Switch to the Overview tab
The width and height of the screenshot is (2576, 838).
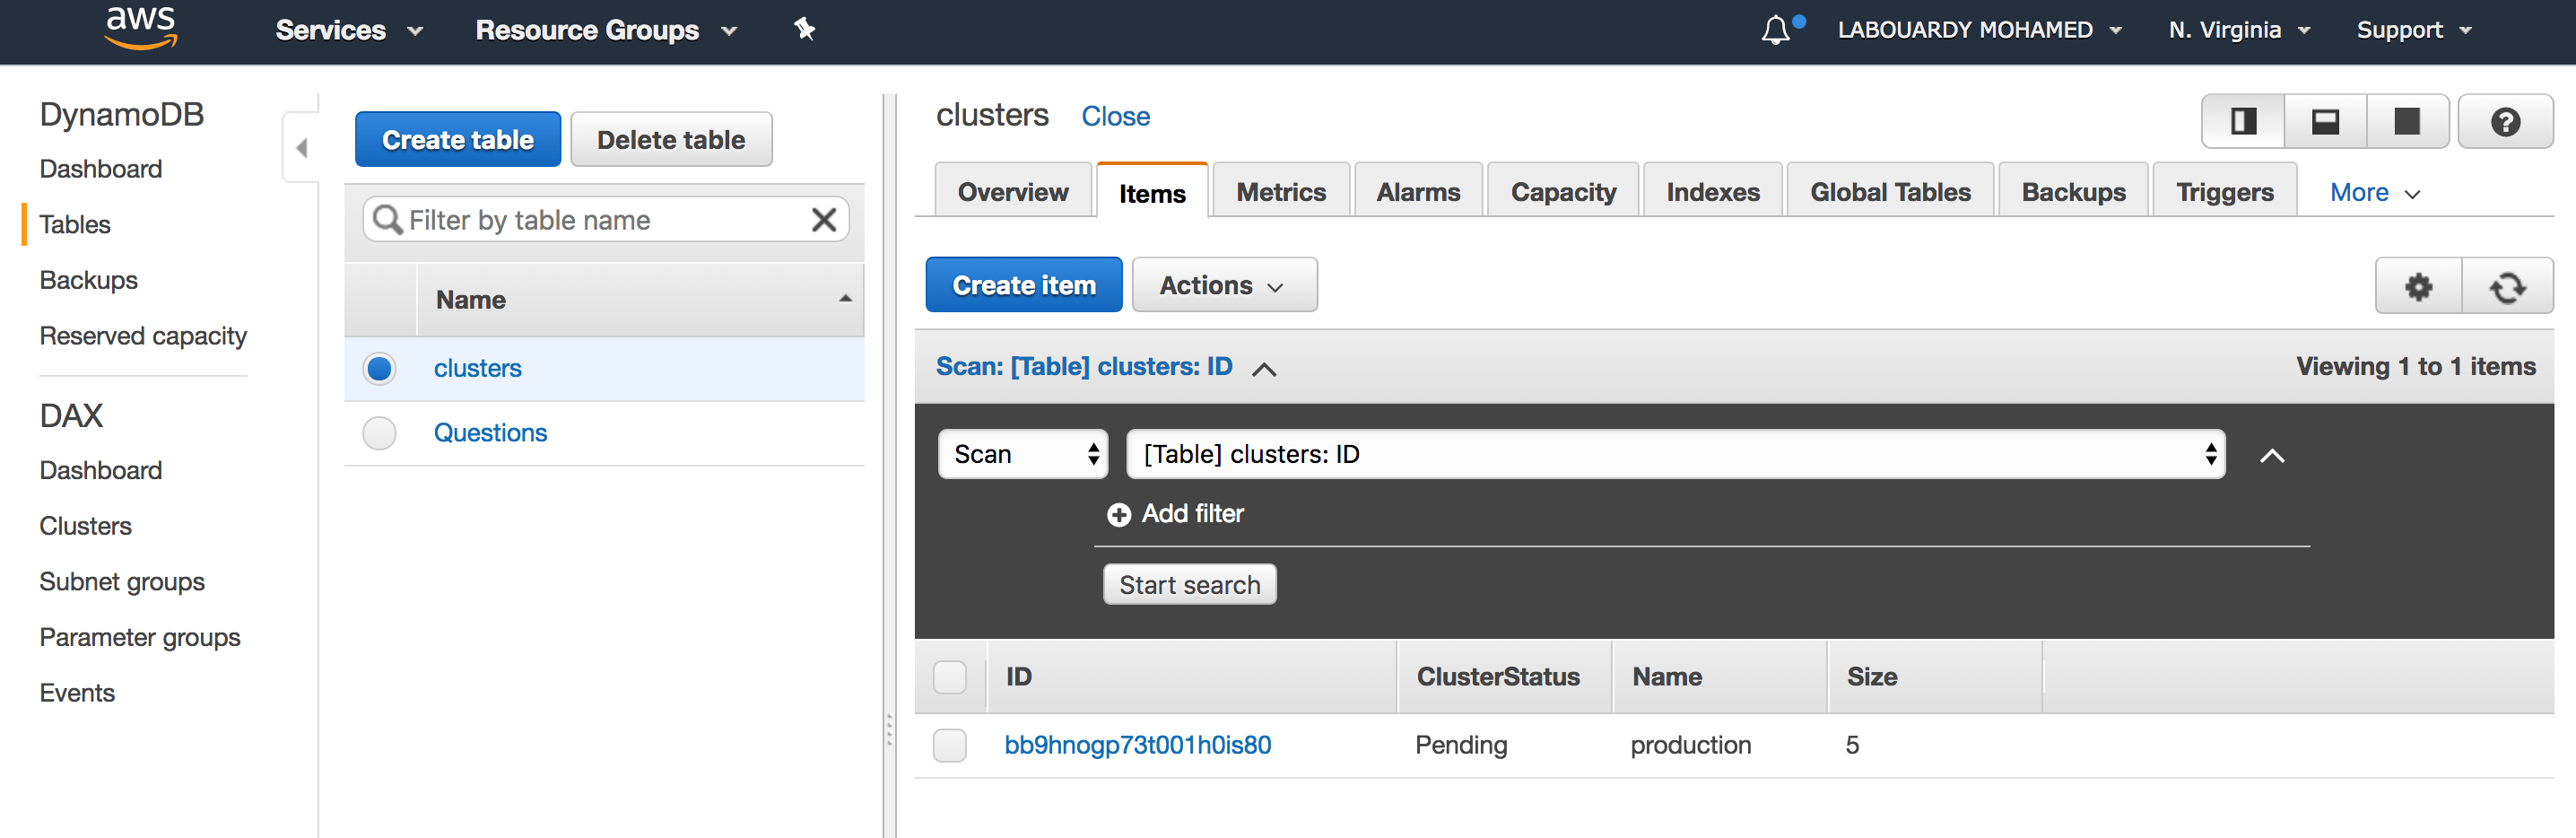pos(1012,191)
